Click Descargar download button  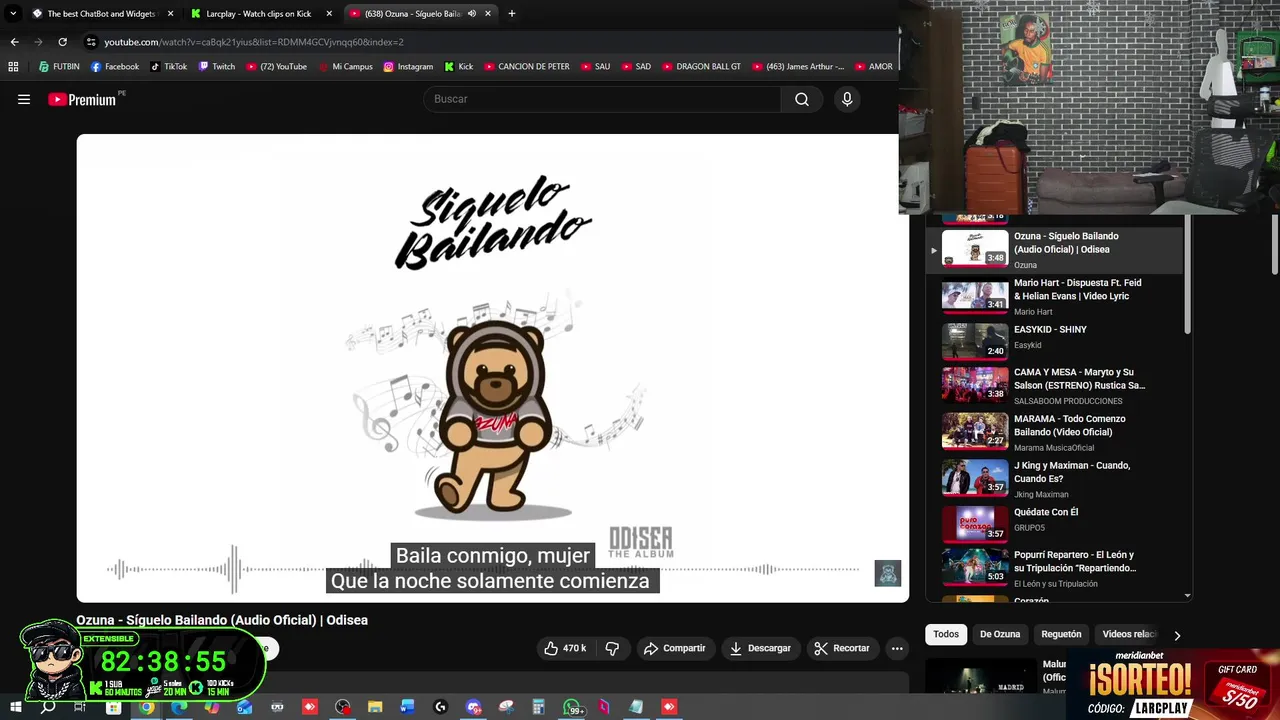(x=760, y=648)
